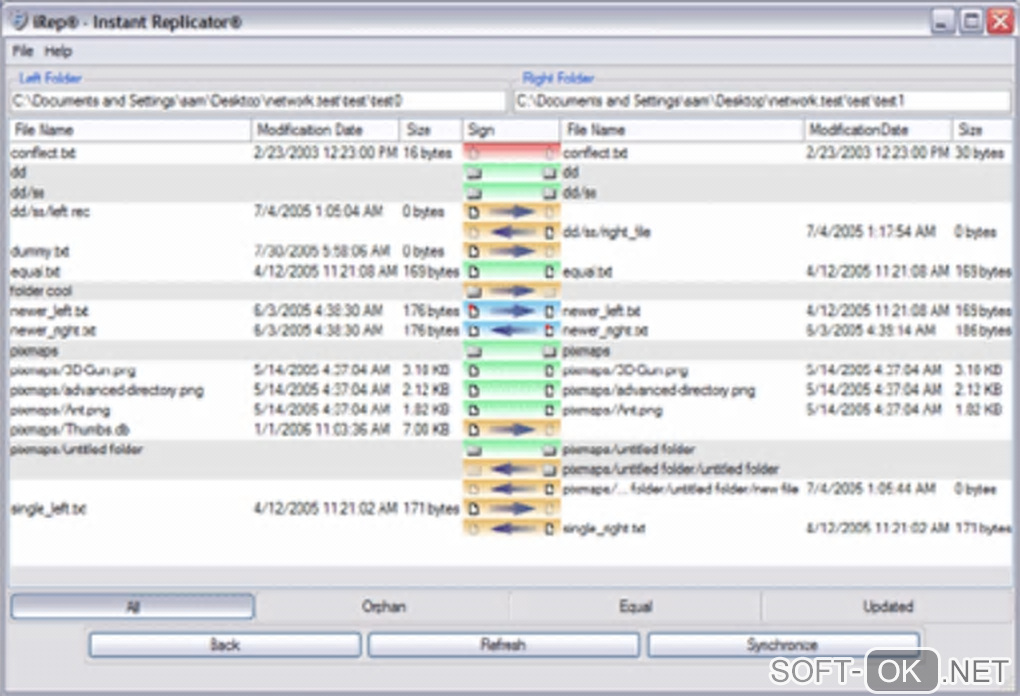Image resolution: width=1020 pixels, height=696 pixels.
Task: Select left pixmaps/Thumbs.db entry
Action: [x=70, y=430]
